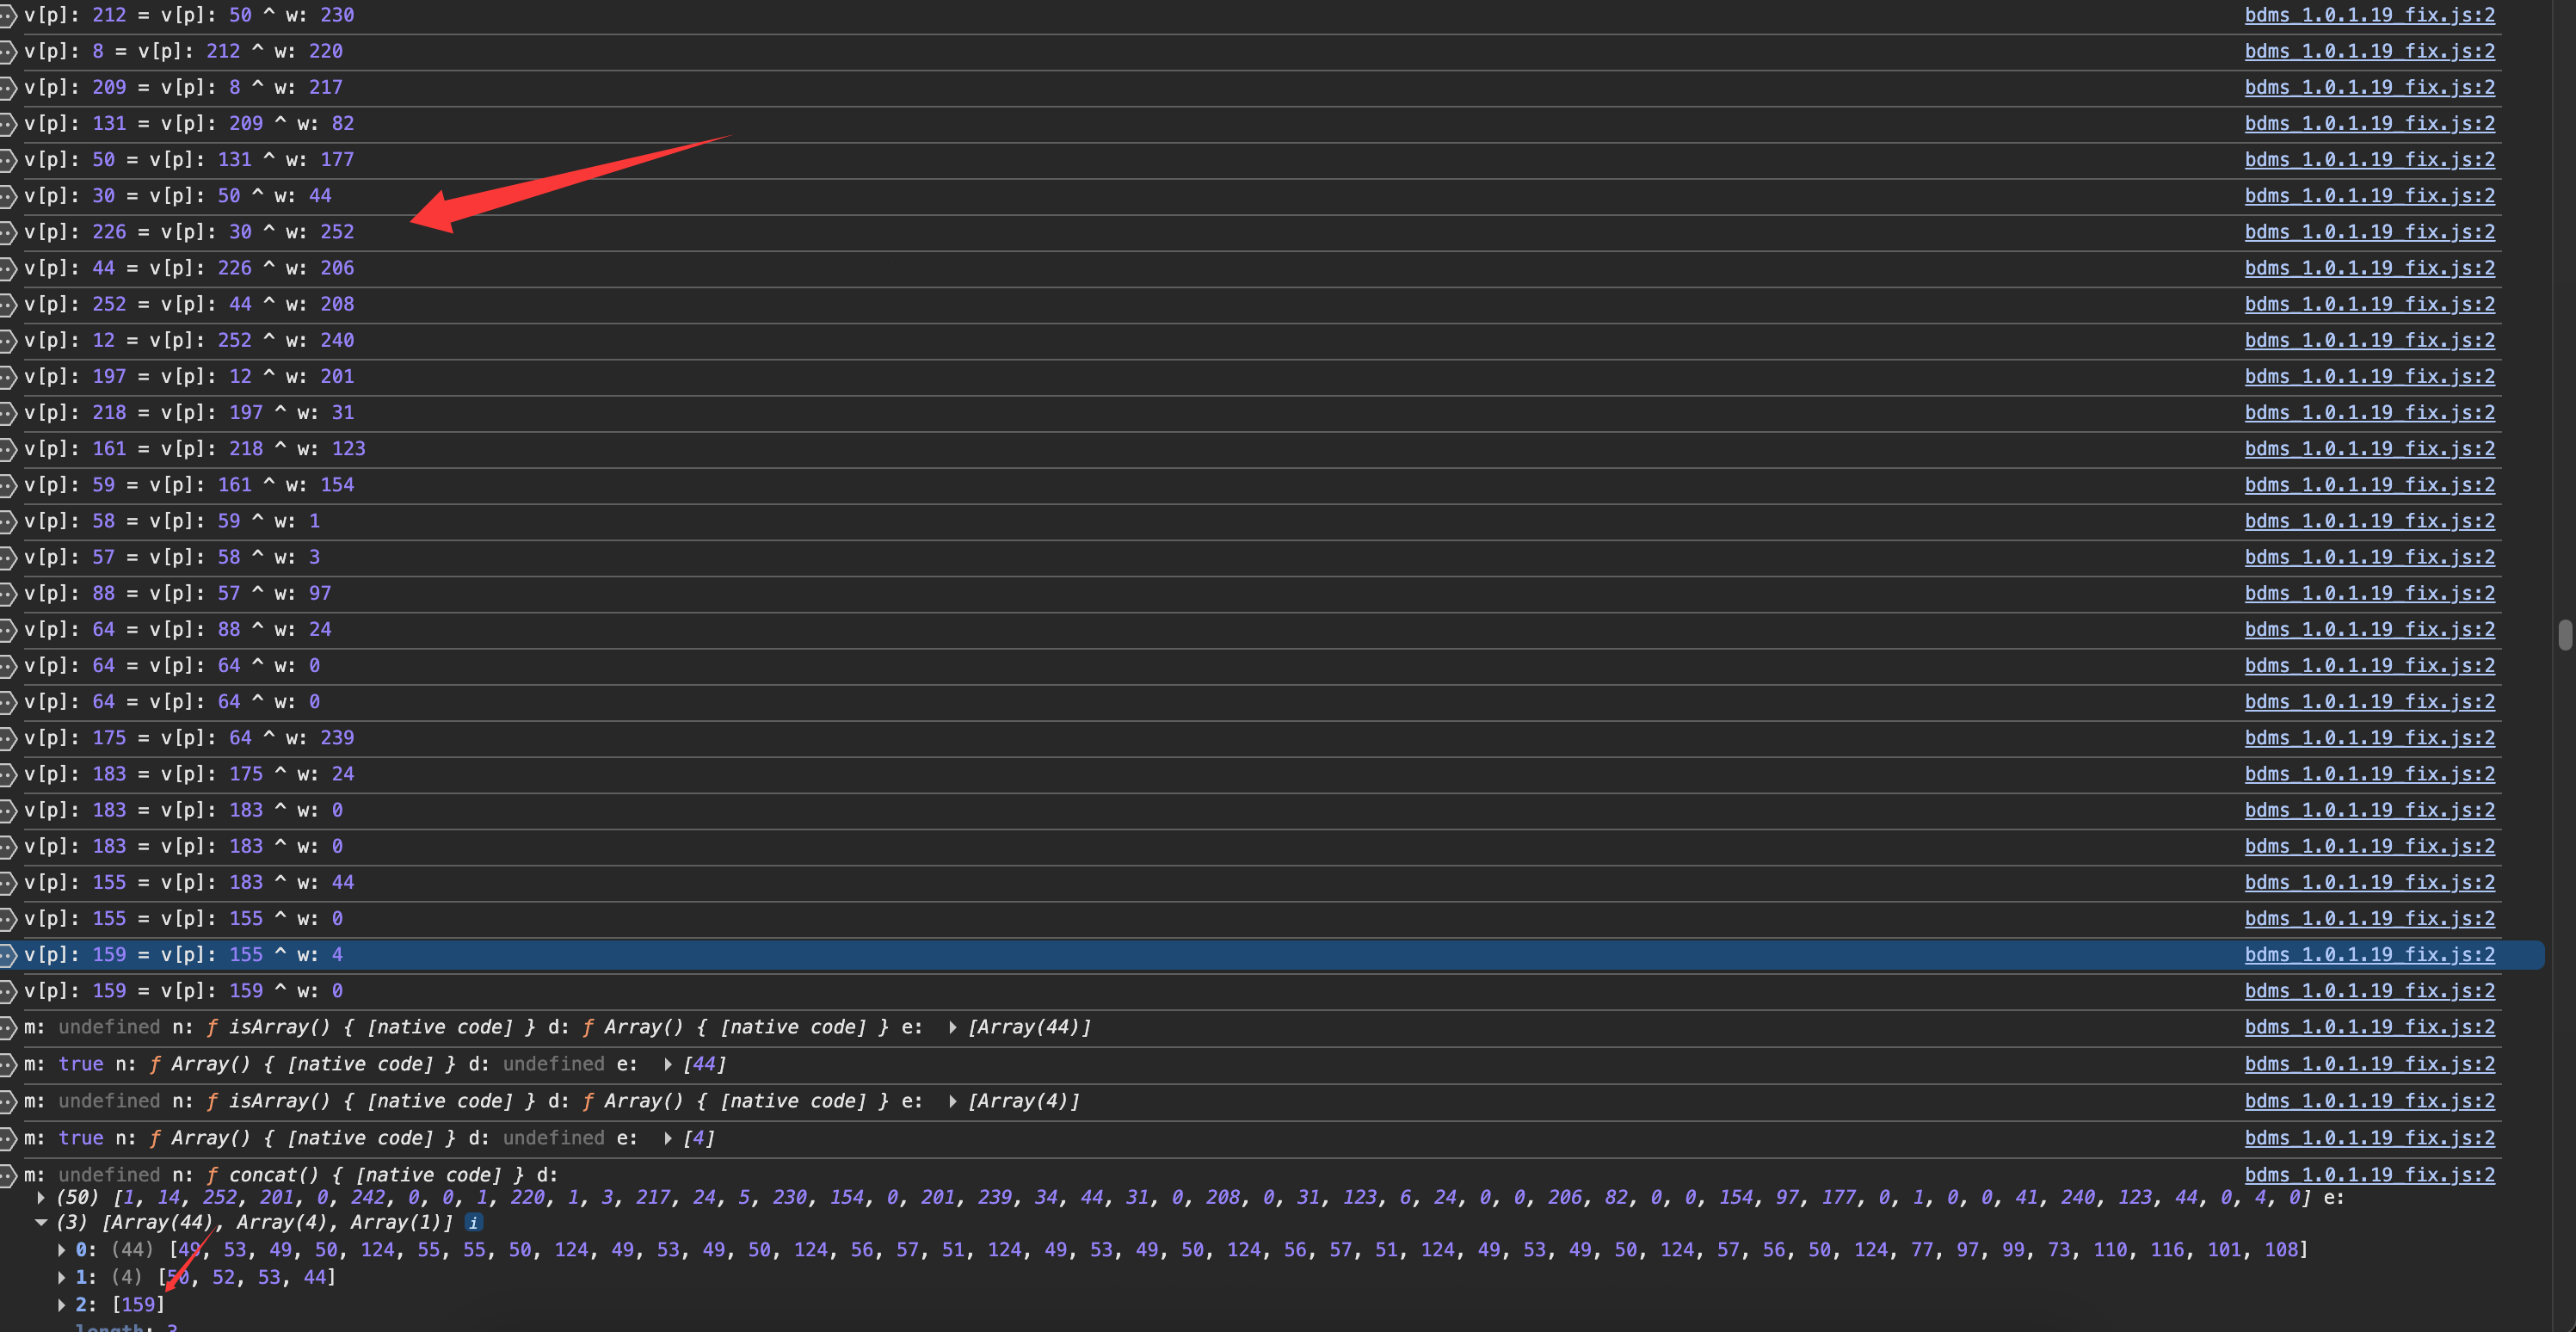Expand the (50) element array
Image resolution: width=2576 pixels, height=1332 pixels.
click(41, 1197)
